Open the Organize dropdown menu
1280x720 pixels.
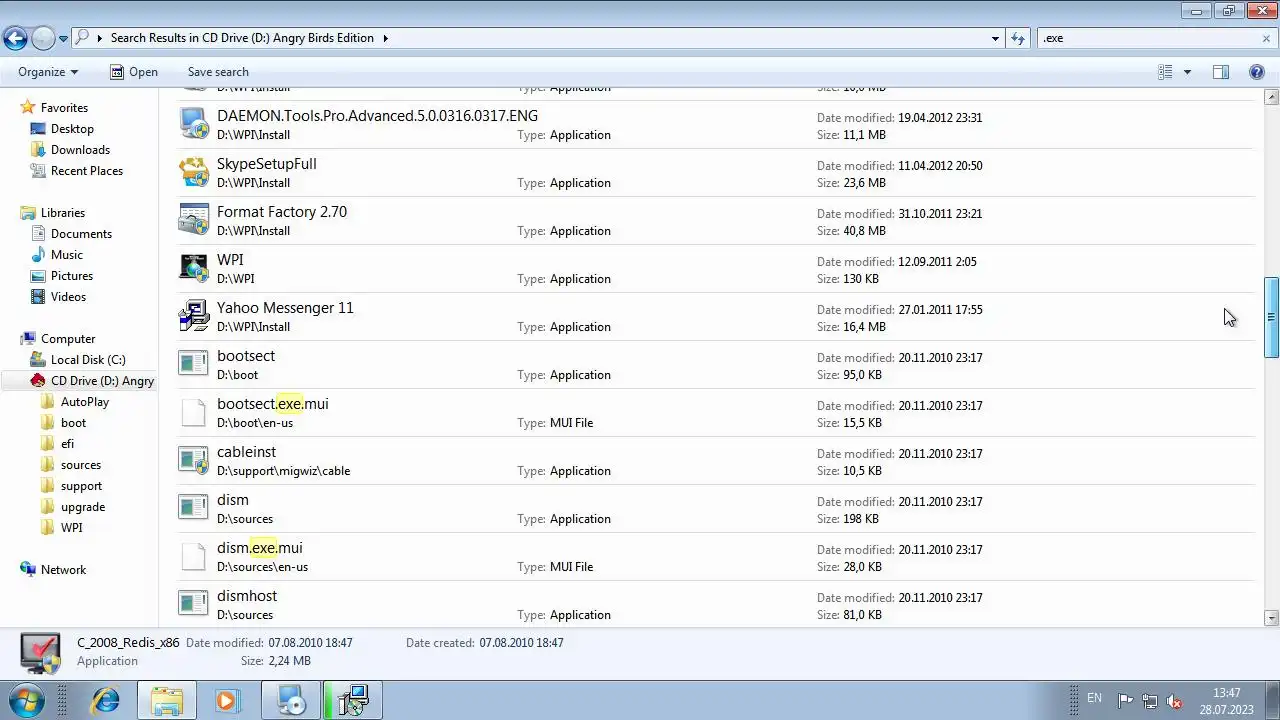(48, 72)
